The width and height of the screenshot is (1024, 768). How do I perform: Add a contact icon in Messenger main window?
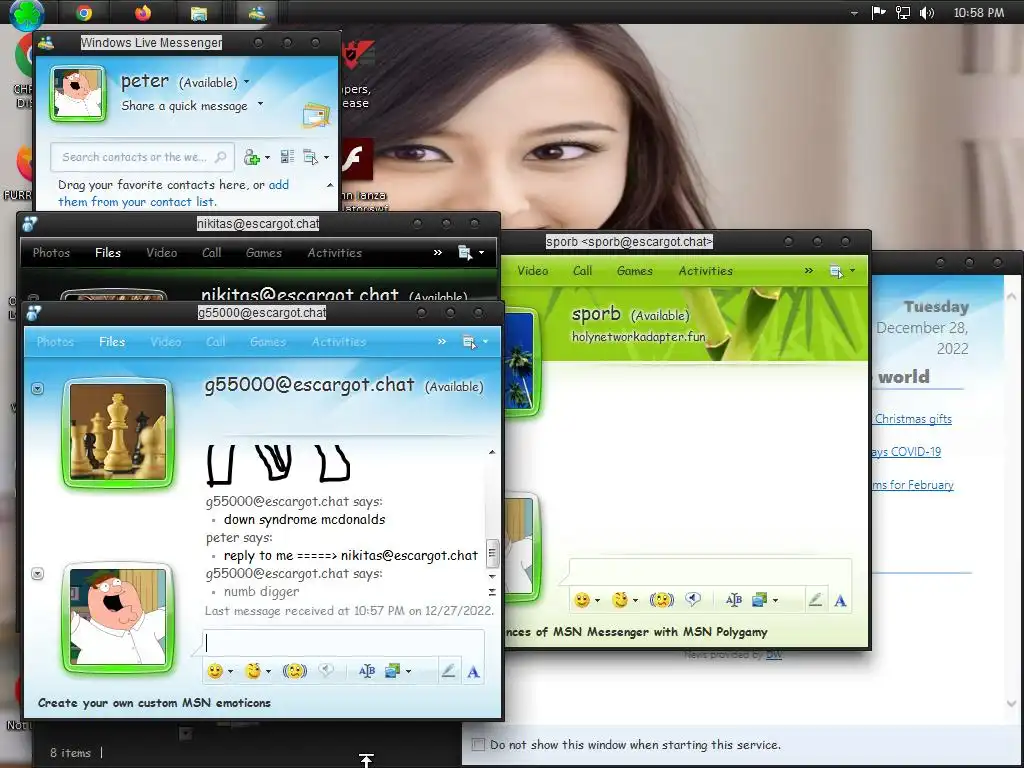click(251, 157)
